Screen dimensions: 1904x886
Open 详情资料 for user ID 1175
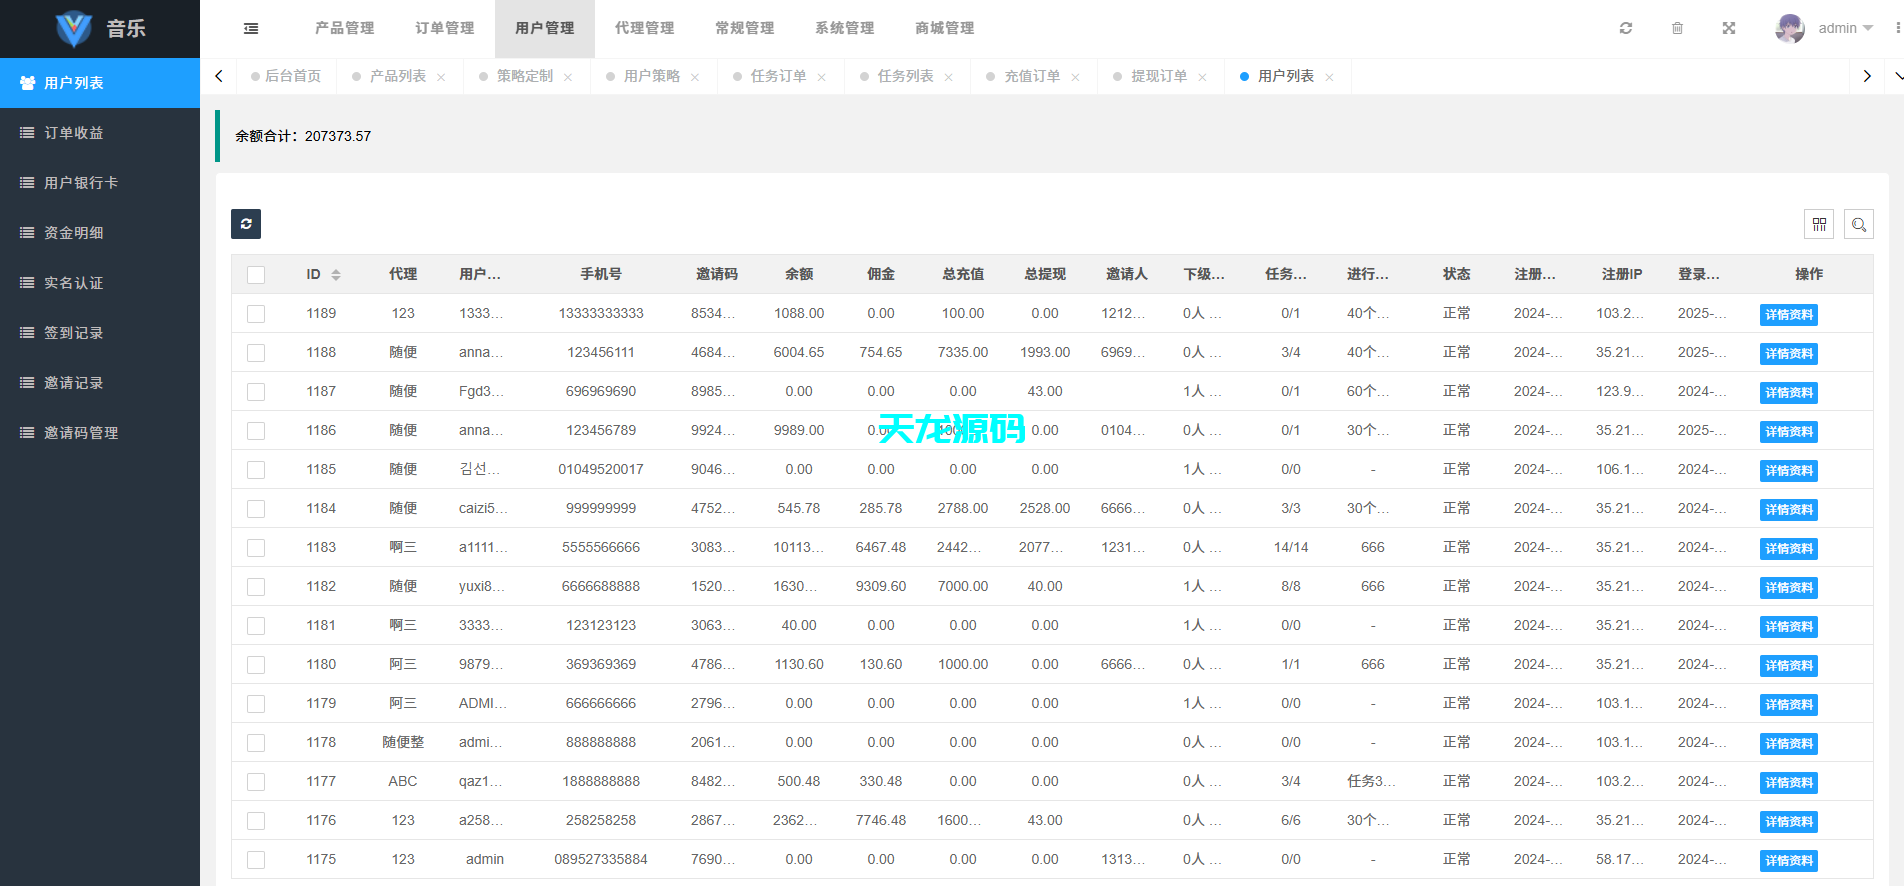click(x=1789, y=861)
